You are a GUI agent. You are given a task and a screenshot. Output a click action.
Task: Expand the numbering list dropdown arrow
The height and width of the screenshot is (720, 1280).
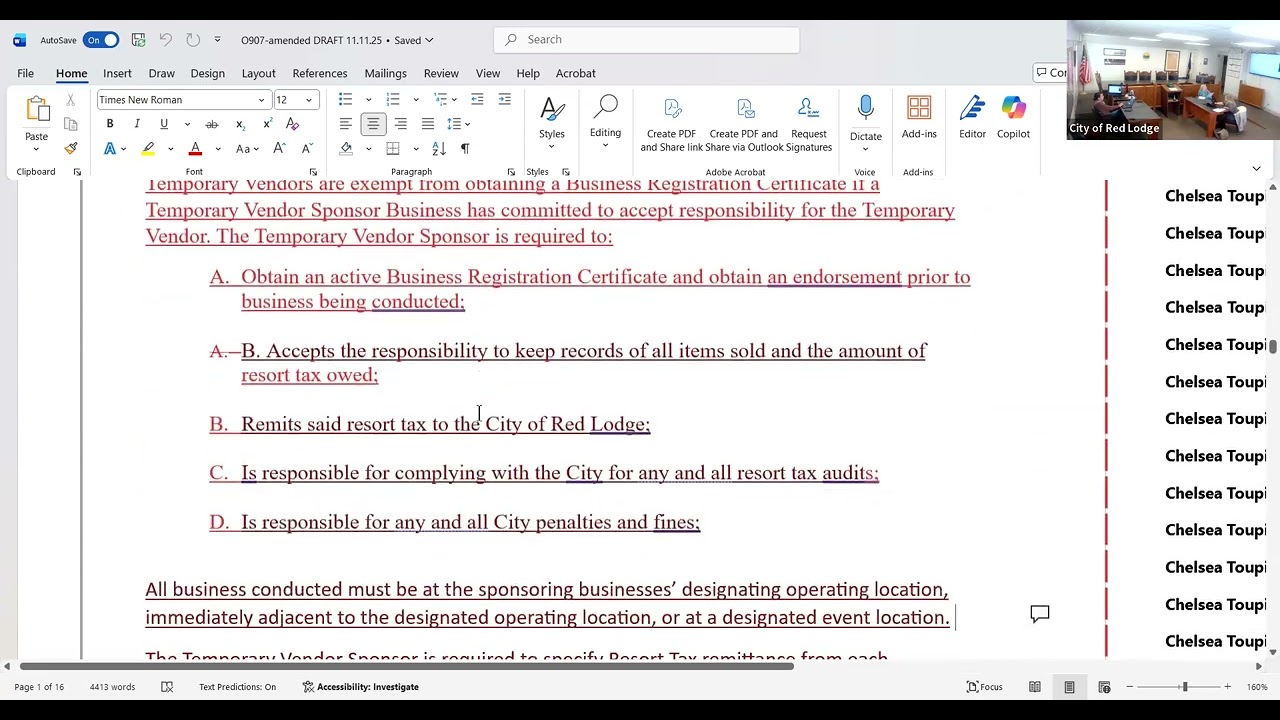415,100
